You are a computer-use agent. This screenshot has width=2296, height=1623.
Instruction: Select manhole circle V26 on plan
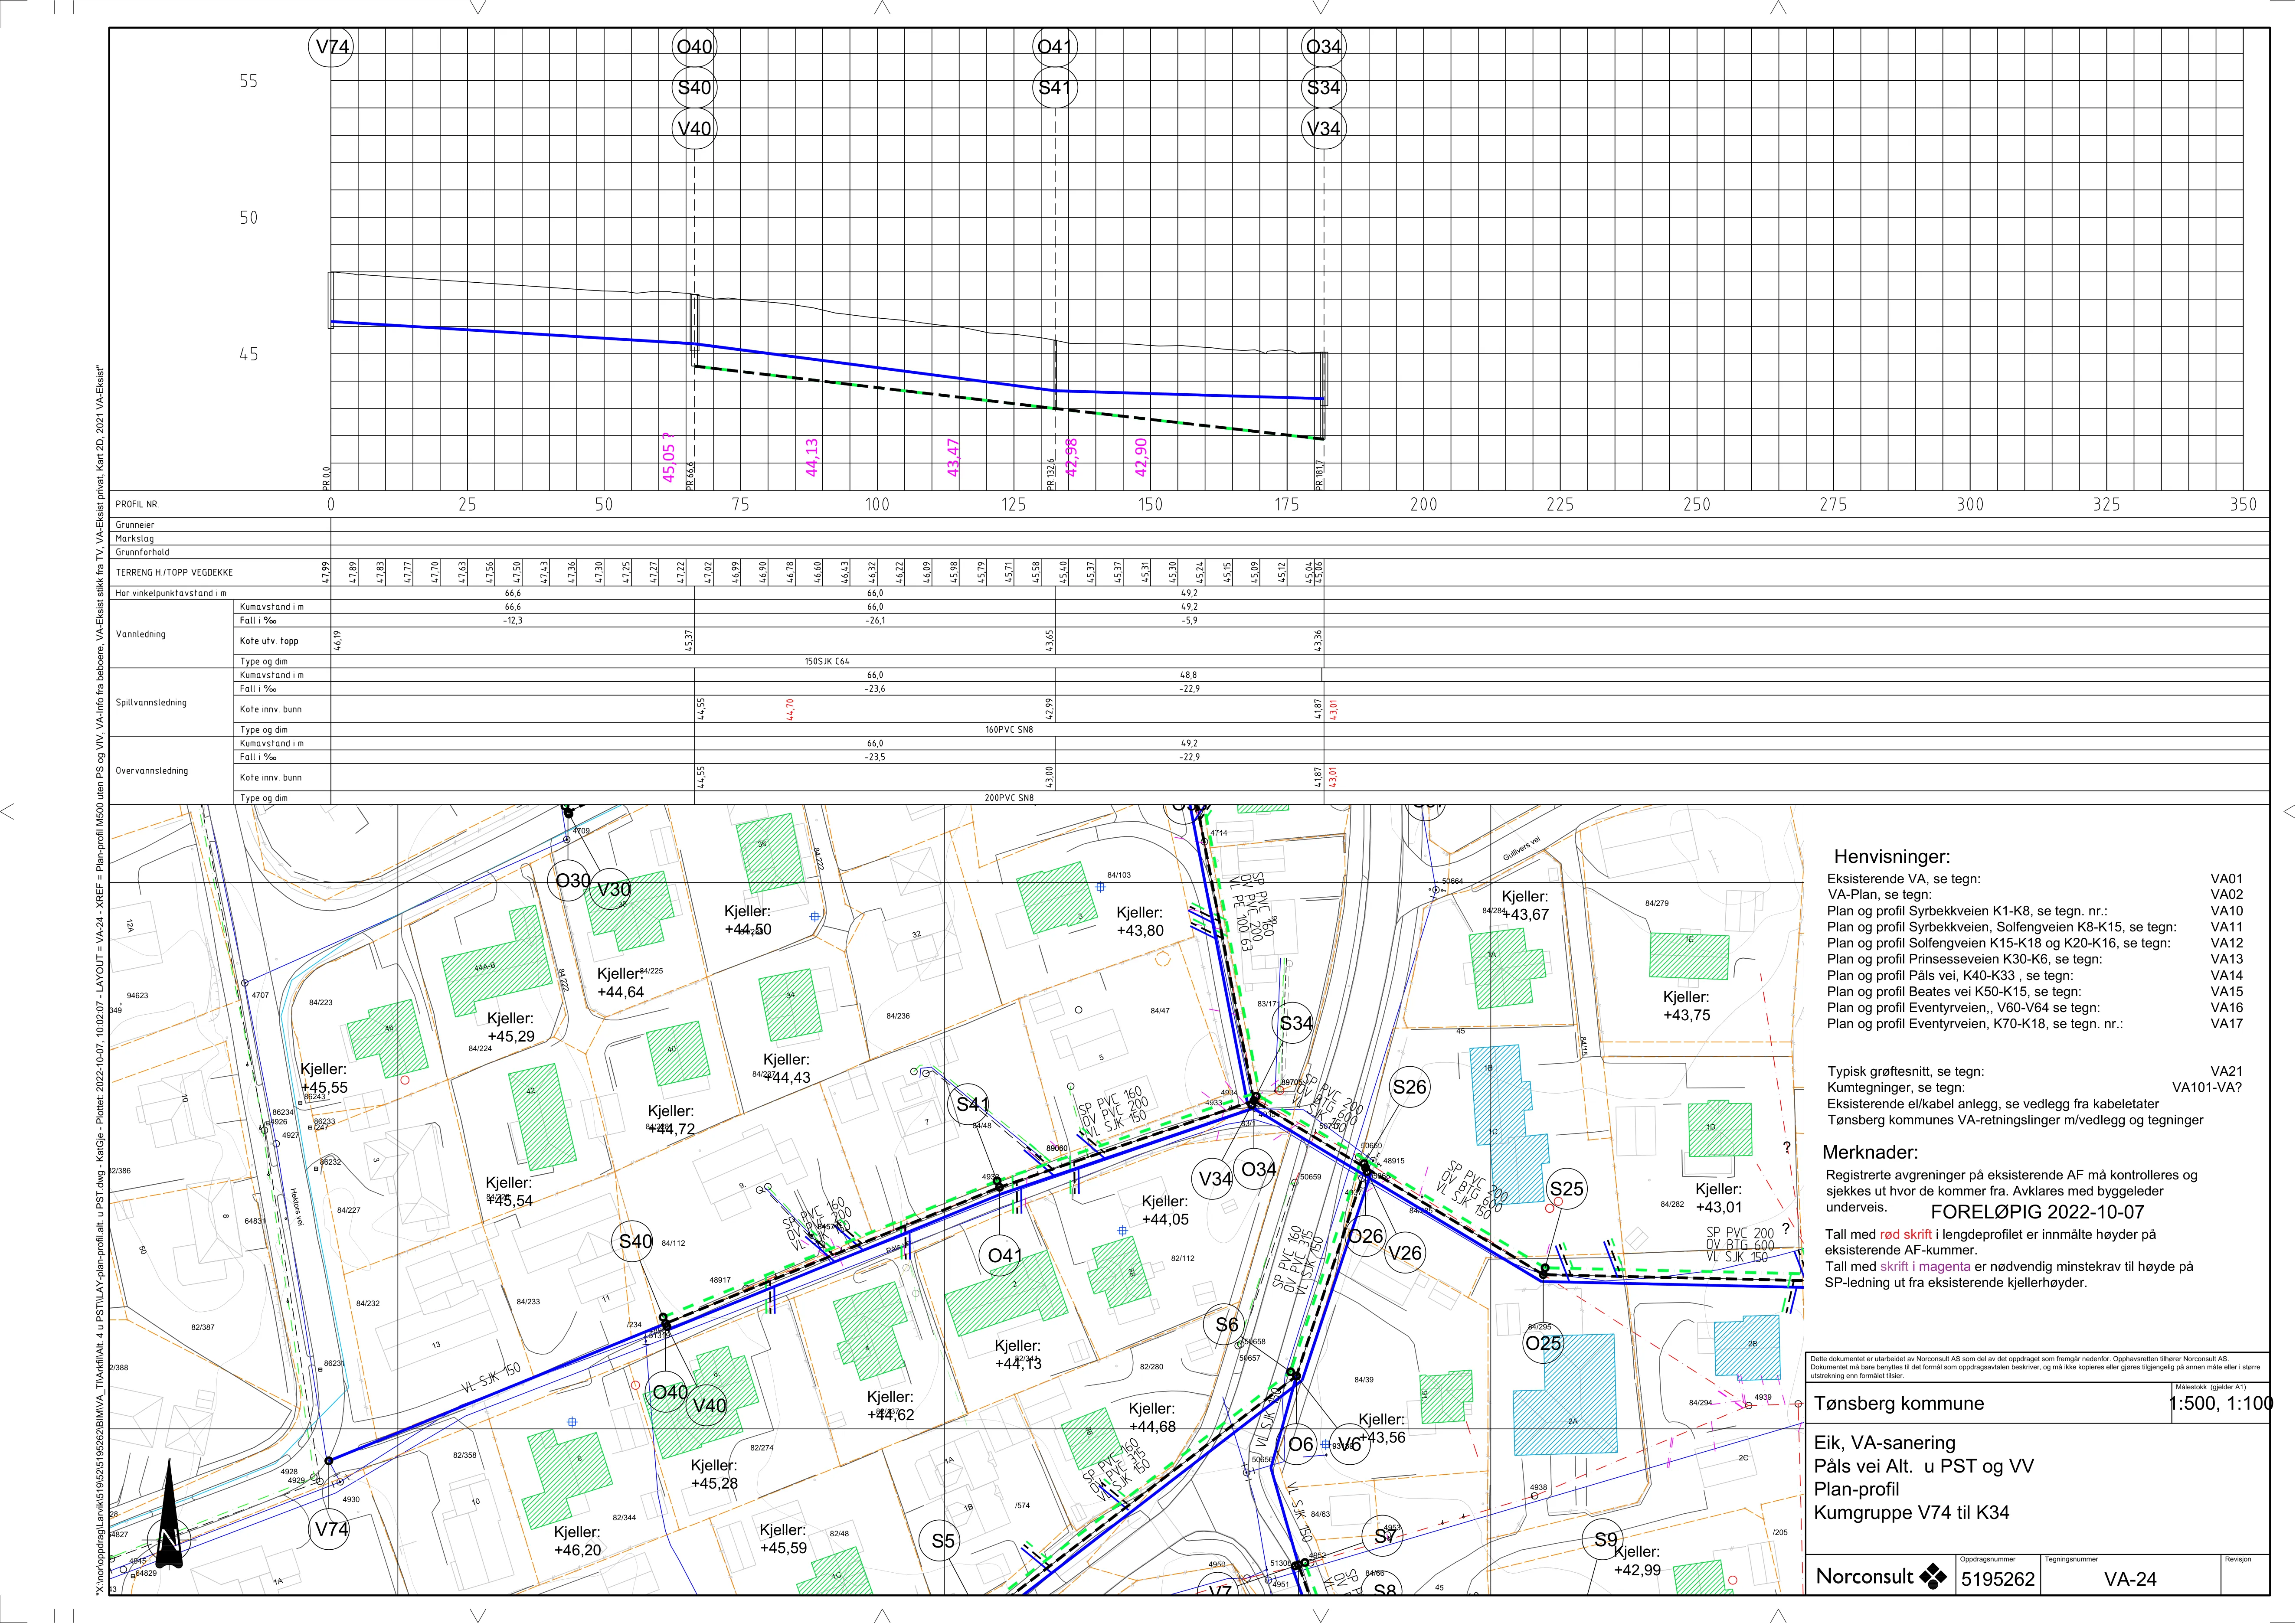click(1405, 1253)
